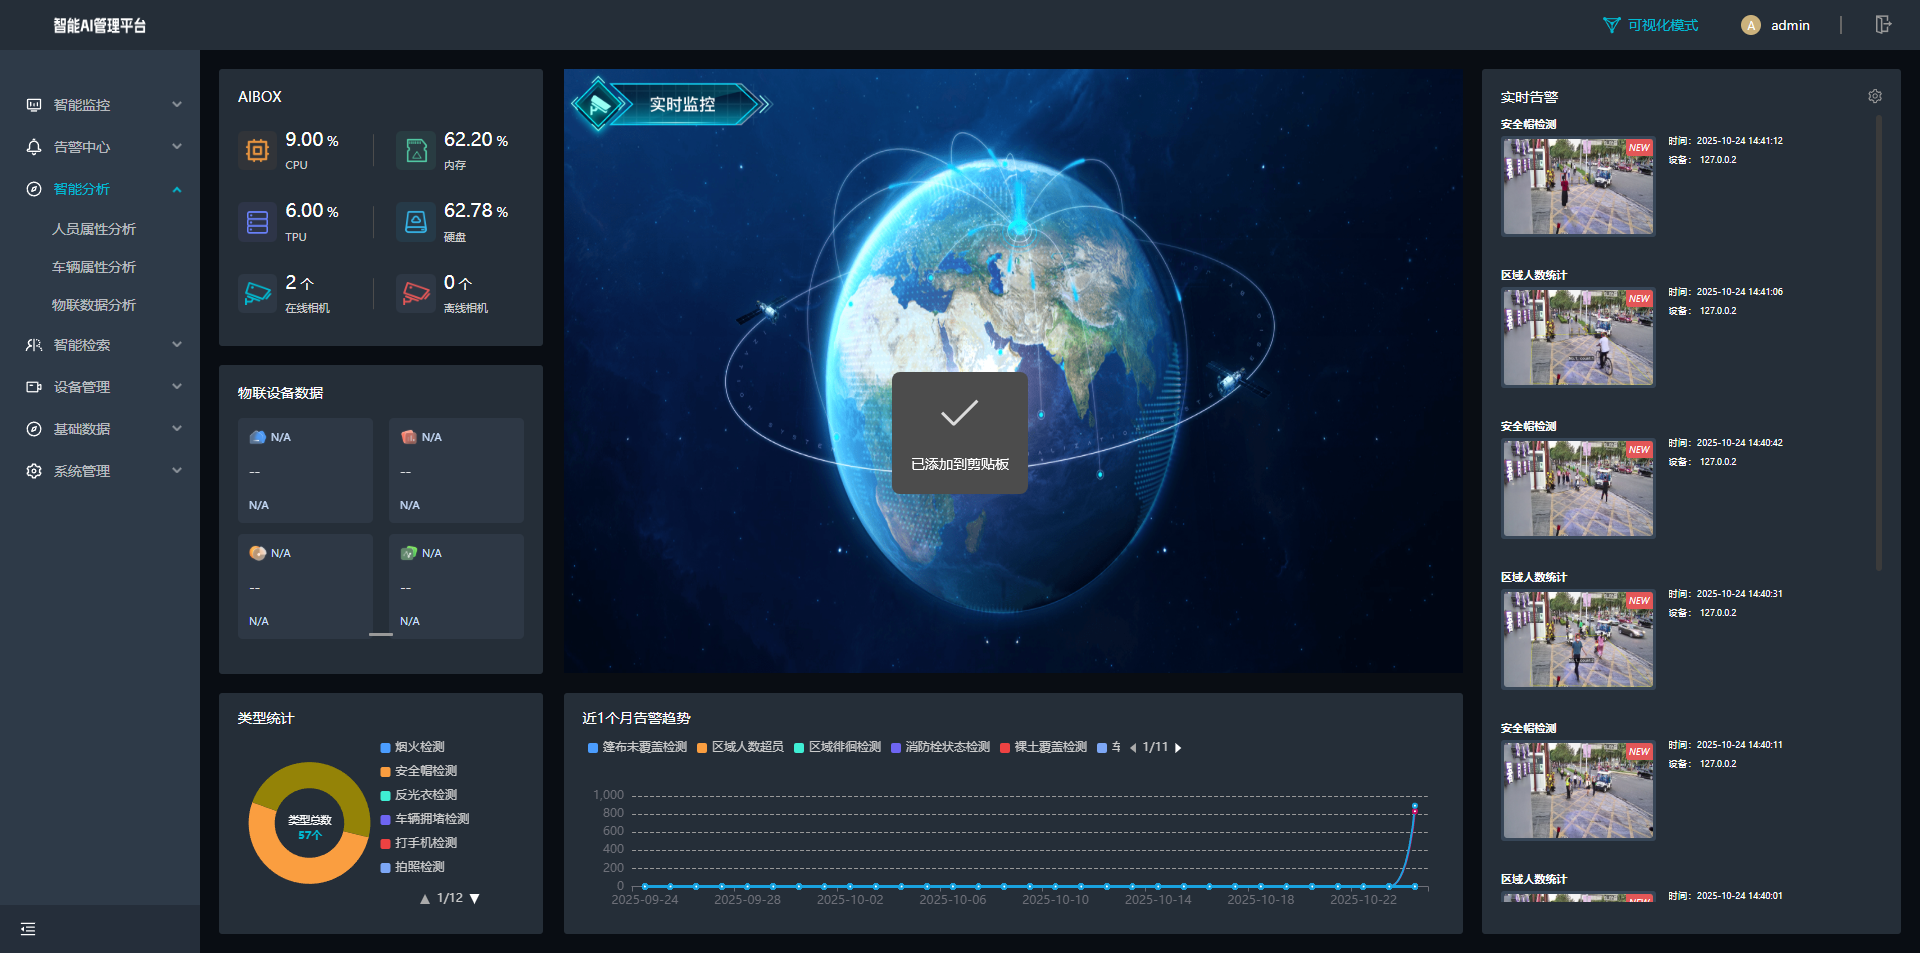Open real-time alarm settings gear
1920x953 pixels.
pyautogui.click(x=1875, y=96)
